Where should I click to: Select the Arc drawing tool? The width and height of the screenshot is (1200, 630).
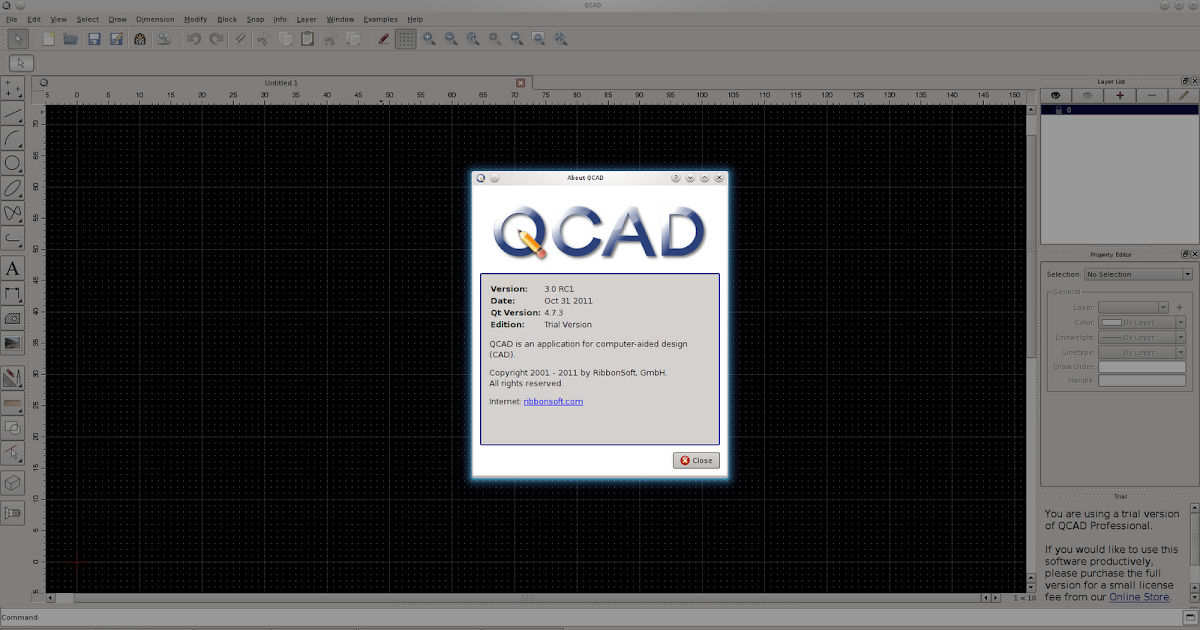(13, 138)
